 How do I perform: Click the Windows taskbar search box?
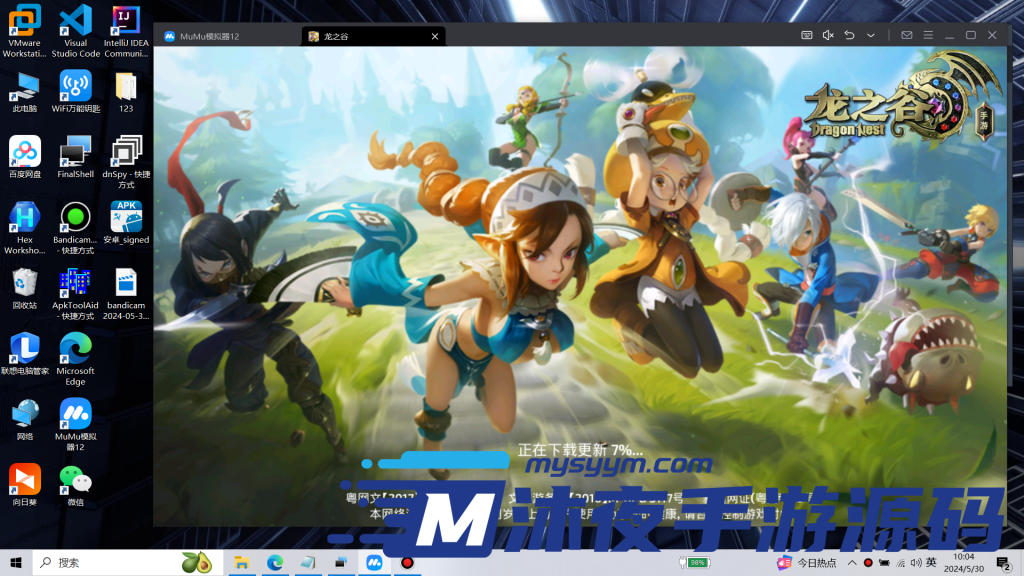[110, 563]
